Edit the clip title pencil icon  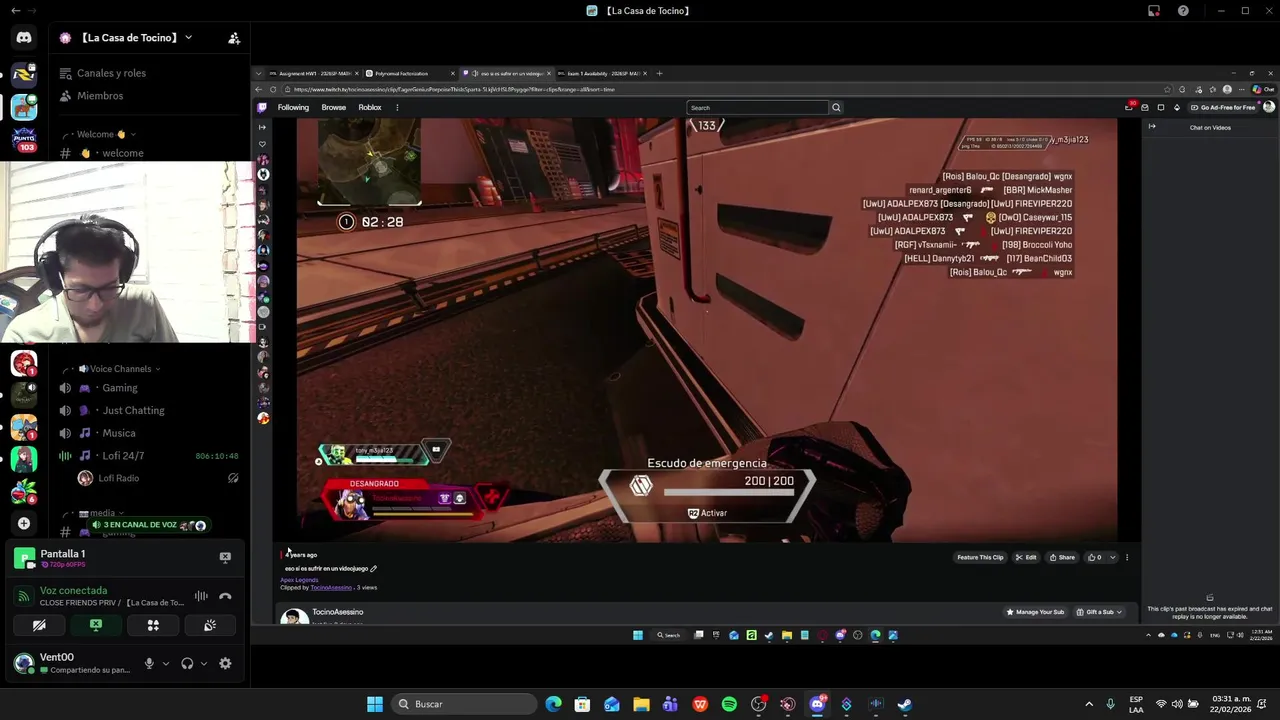(x=374, y=569)
